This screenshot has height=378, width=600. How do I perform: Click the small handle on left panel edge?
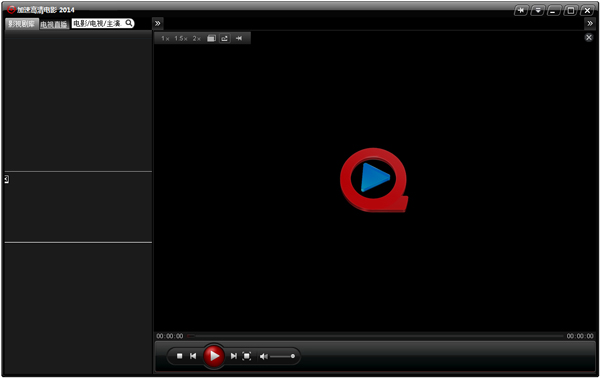pos(7,179)
